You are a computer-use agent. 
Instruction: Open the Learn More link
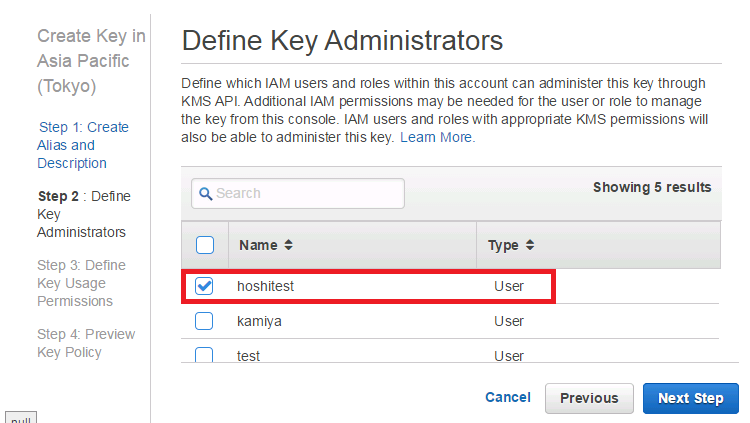coord(438,137)
